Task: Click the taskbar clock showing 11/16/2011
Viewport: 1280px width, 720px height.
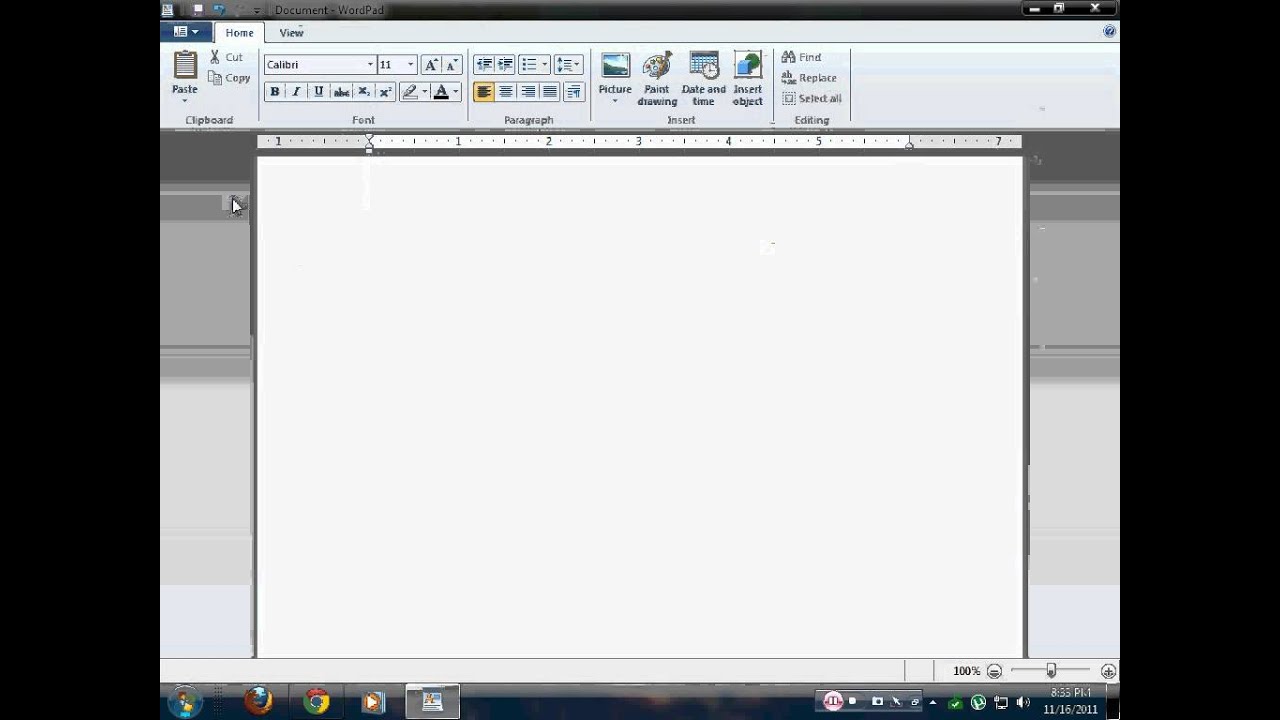Action: pyautogui.click(x=1070, y=701)
